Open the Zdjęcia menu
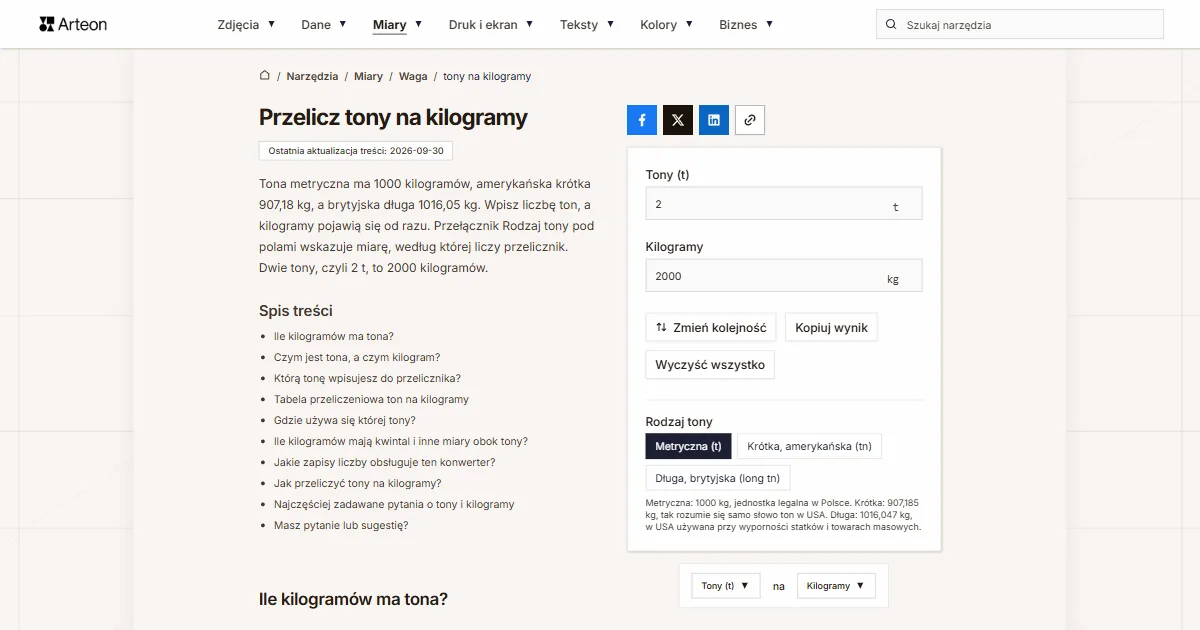The width and height of the screenshot is (1200, 630). [x=246, y=25]
